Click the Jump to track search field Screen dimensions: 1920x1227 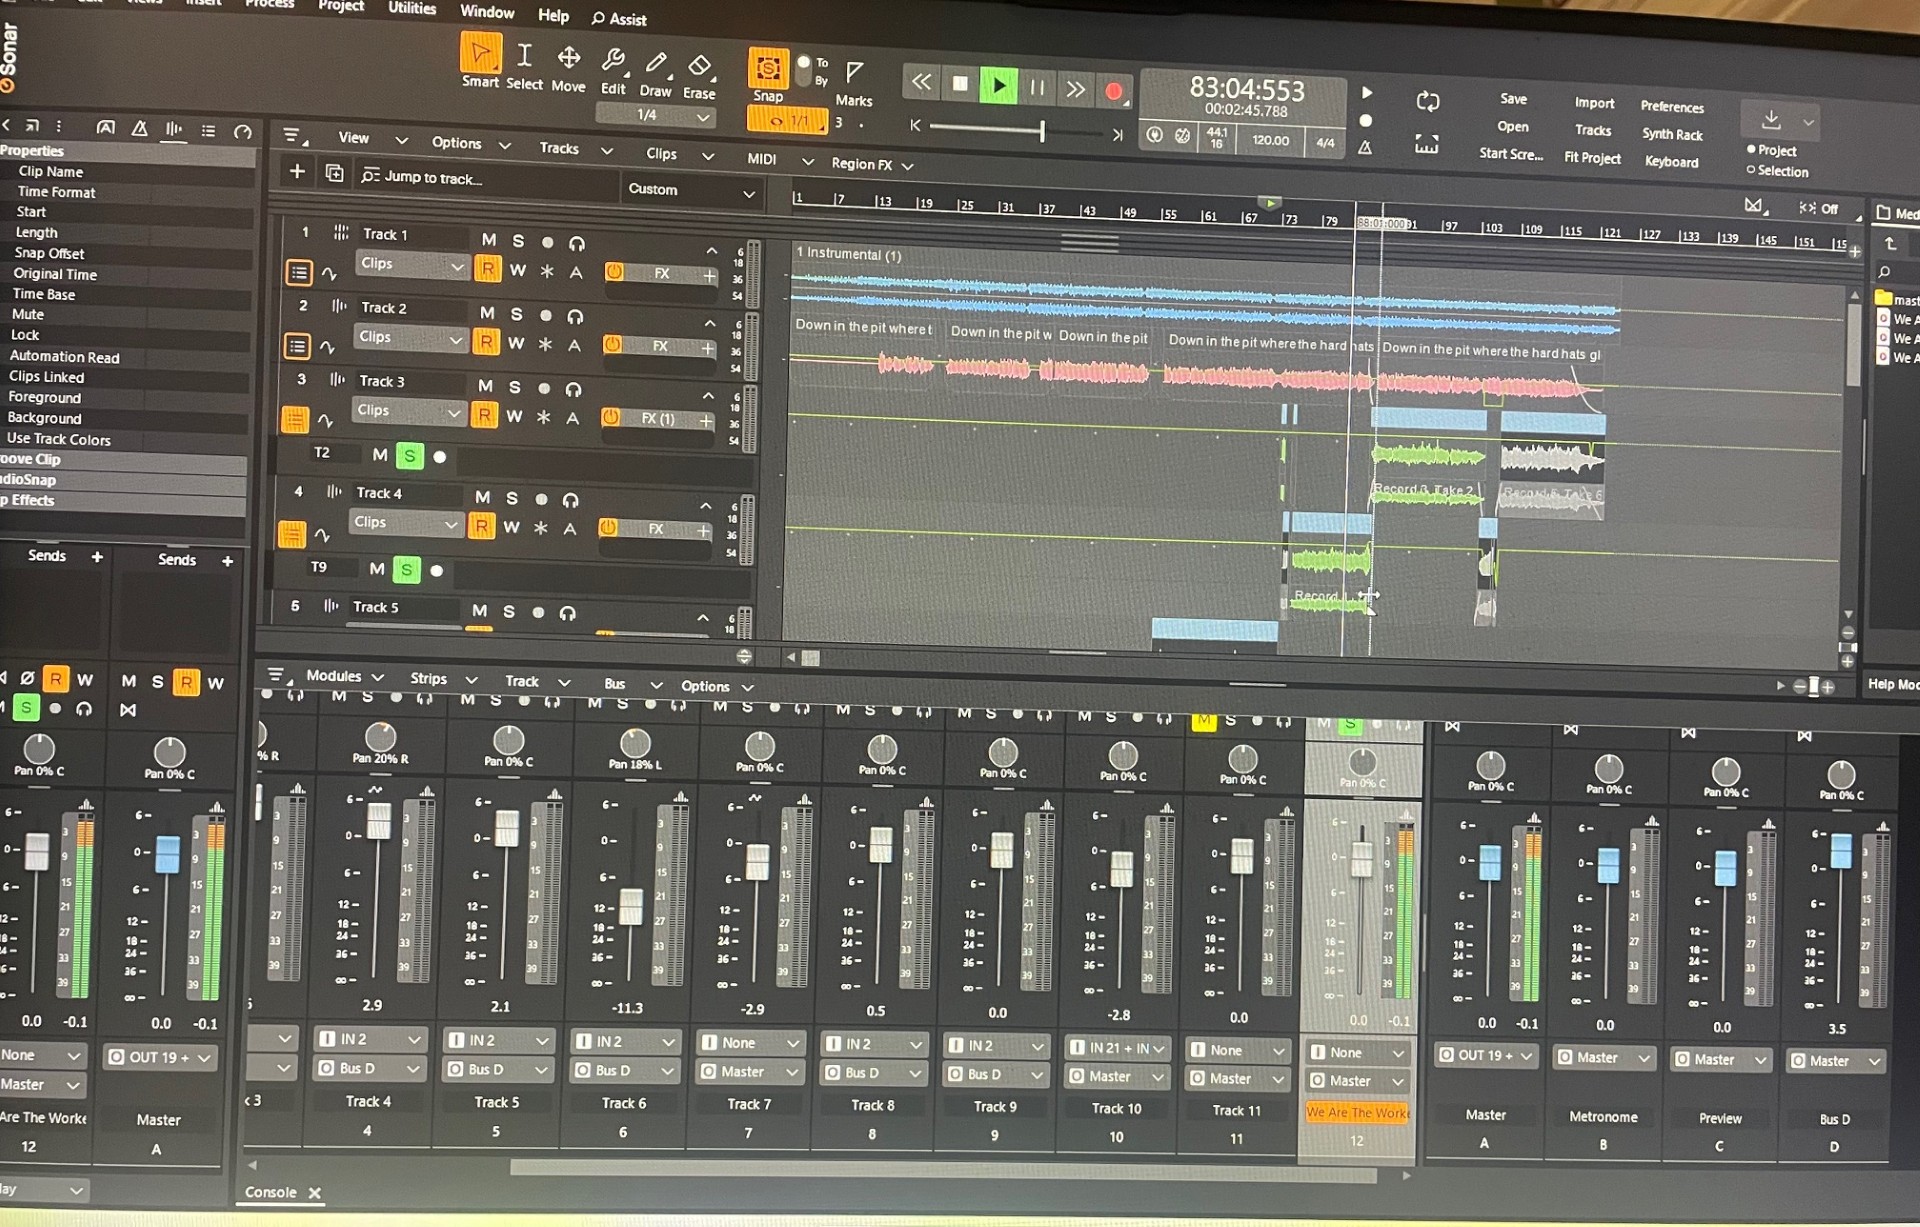point(488,178)
